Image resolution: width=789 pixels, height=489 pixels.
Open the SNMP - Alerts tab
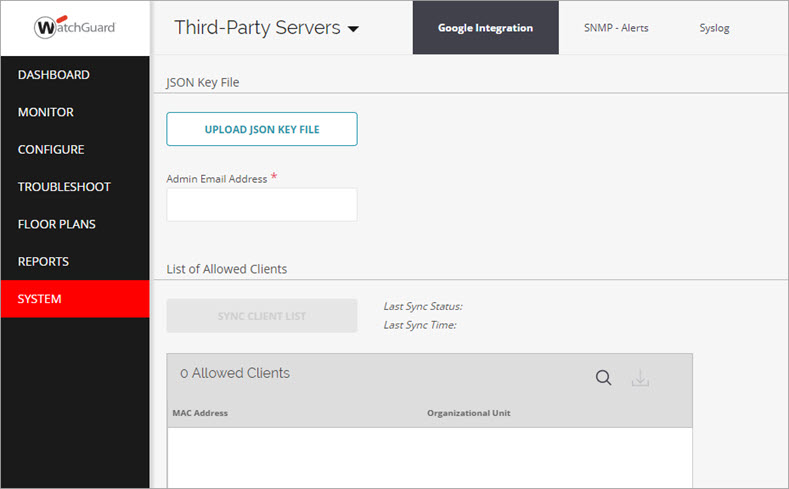pyautogui.click(x=616, y=28)
